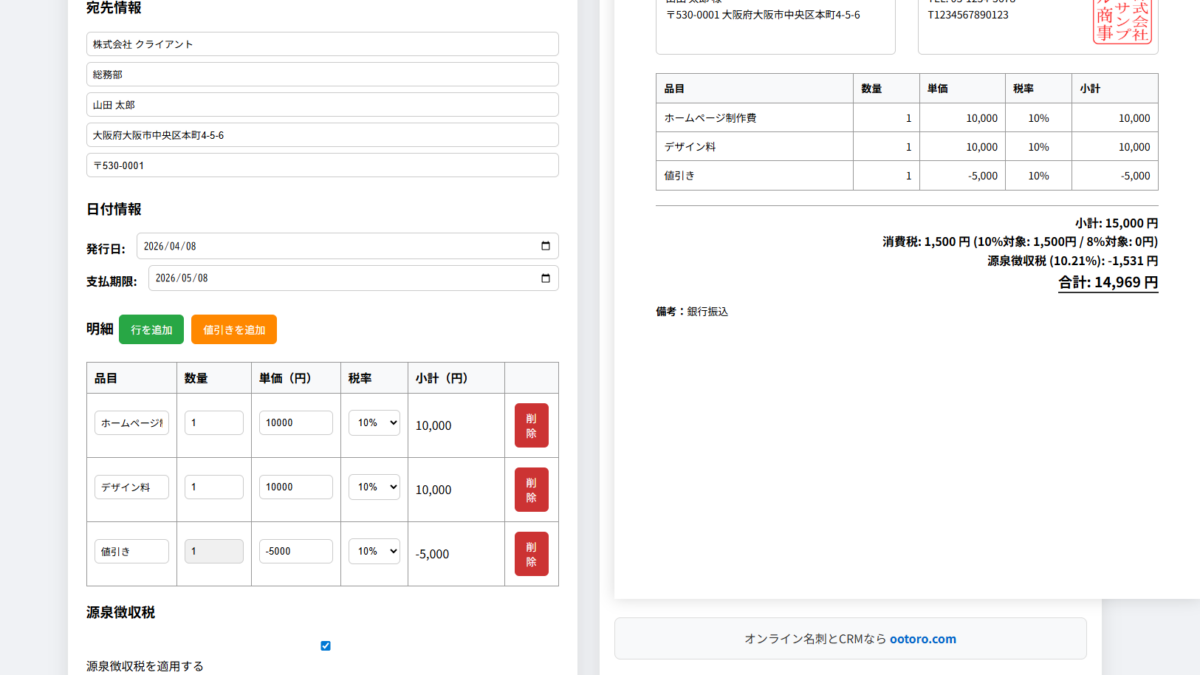The height and width of the screenshot is (675, 1200).
Task: Click unit price field showing -5000
Action: point(296,551)
